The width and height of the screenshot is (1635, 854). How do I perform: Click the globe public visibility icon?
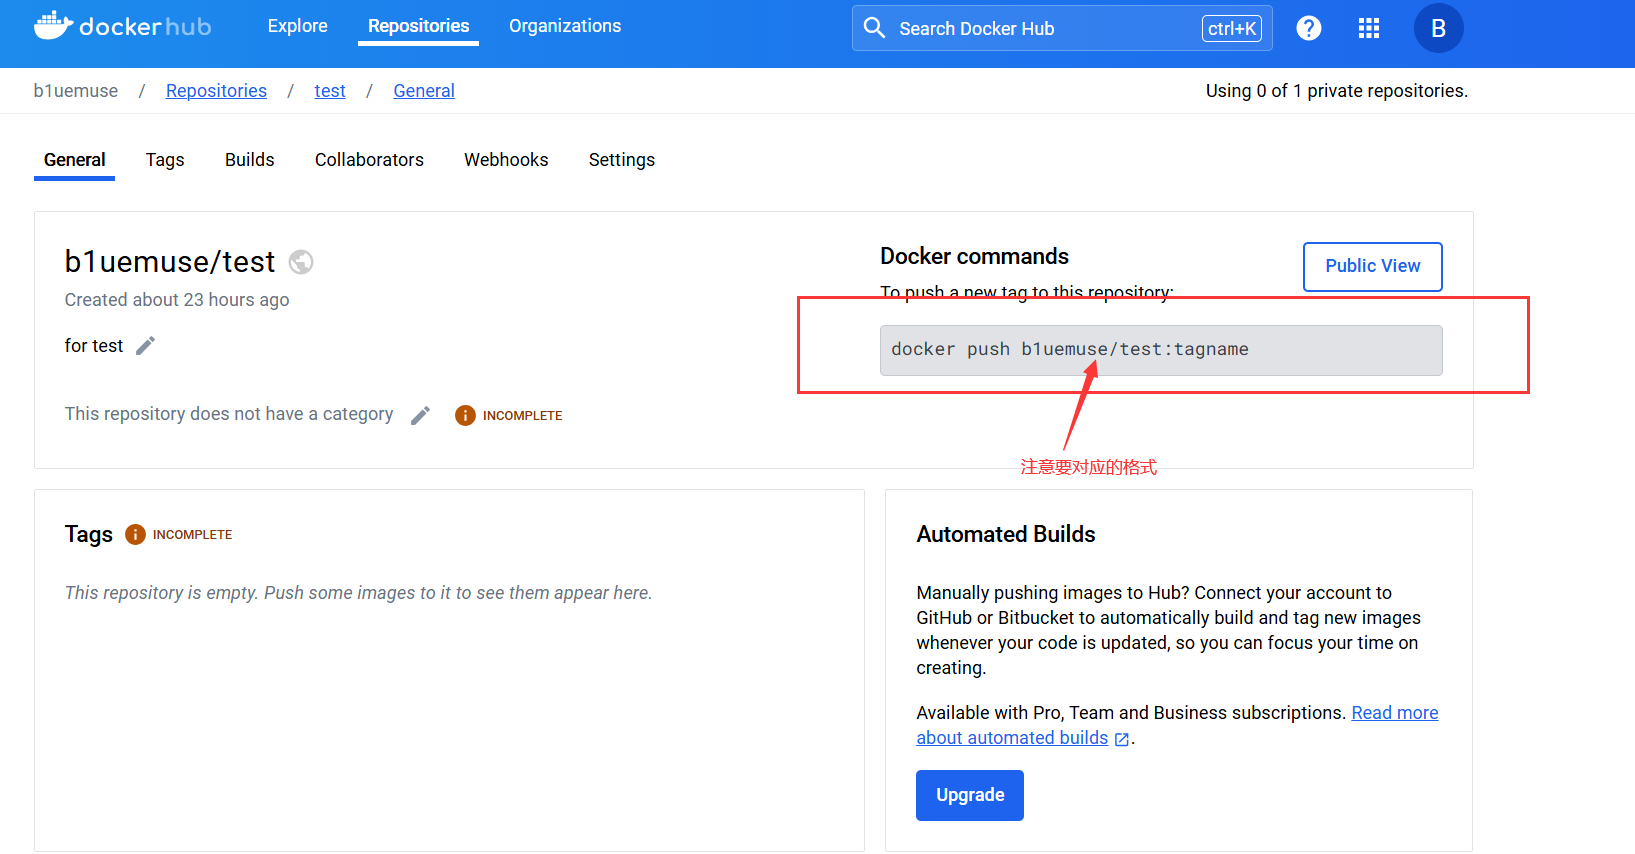click(301, 262)
